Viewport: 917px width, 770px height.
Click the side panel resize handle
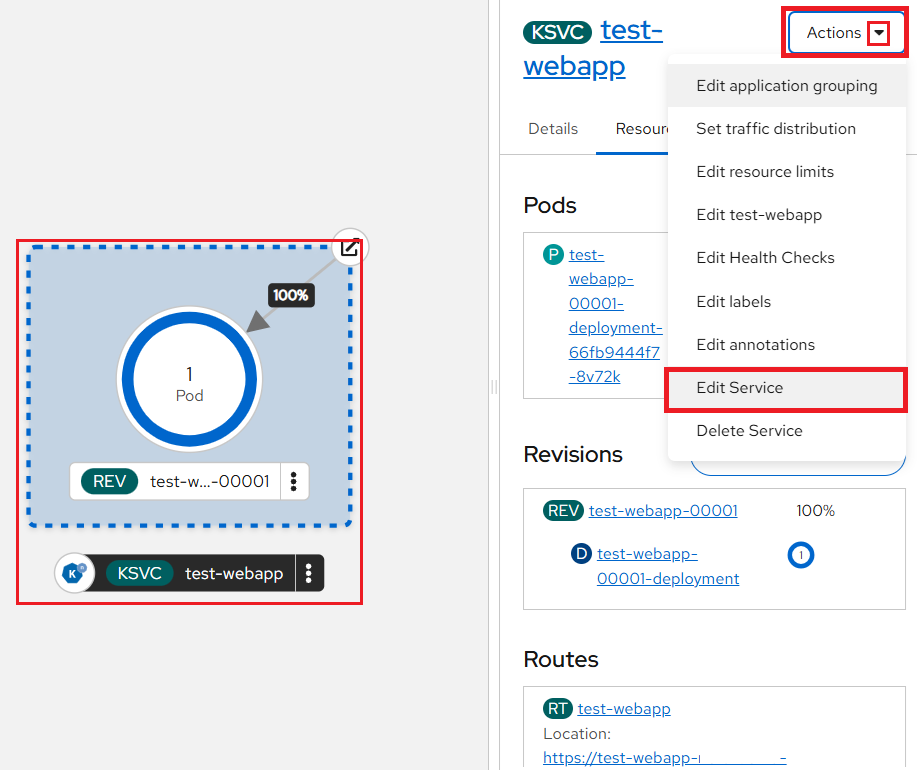point(494,387)
